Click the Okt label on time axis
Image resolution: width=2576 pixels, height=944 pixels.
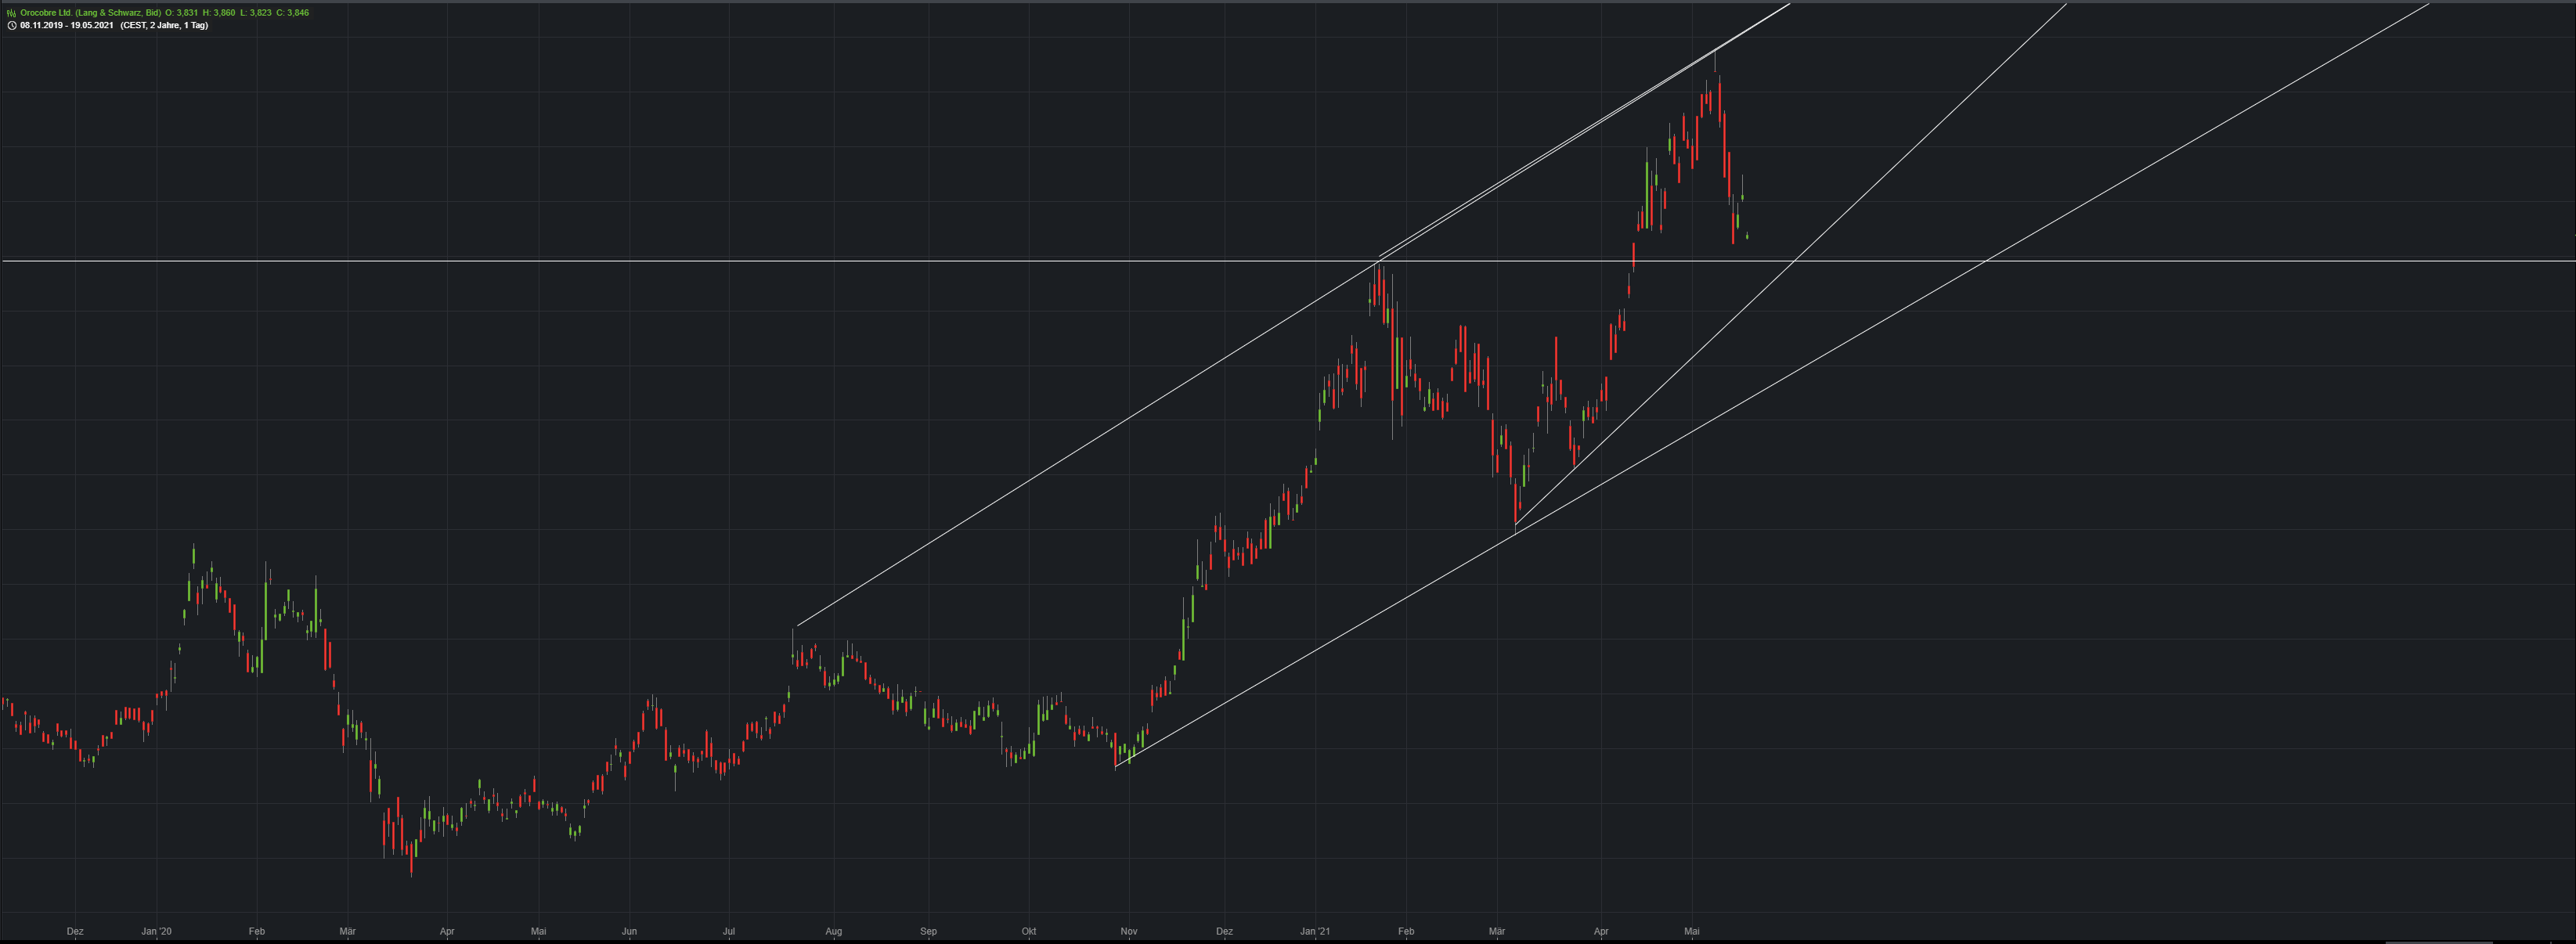(x=1028, y=931)
